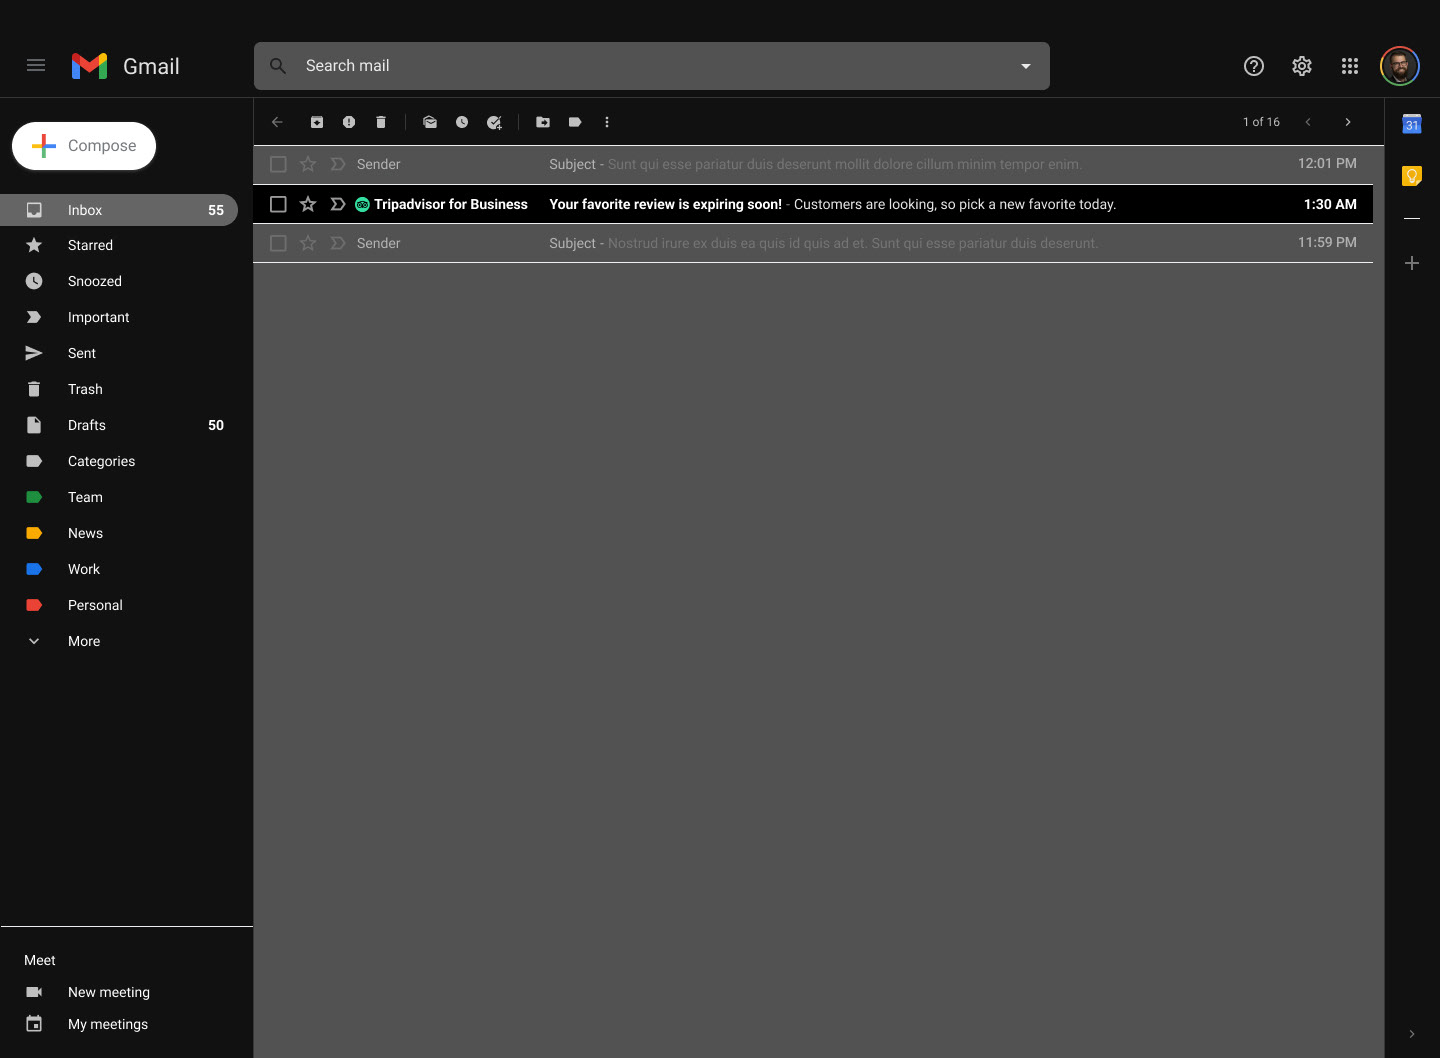Open the Google apps grid
Image resolution: width=1440 pixels, height=1058 pixels.
[1350, 66]
